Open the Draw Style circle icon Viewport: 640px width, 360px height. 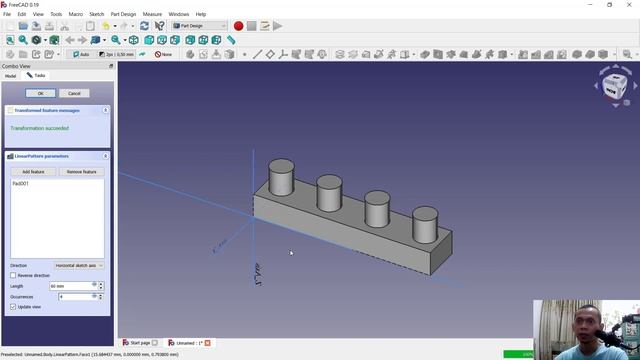pyautogui.click(x=36, y=40)
